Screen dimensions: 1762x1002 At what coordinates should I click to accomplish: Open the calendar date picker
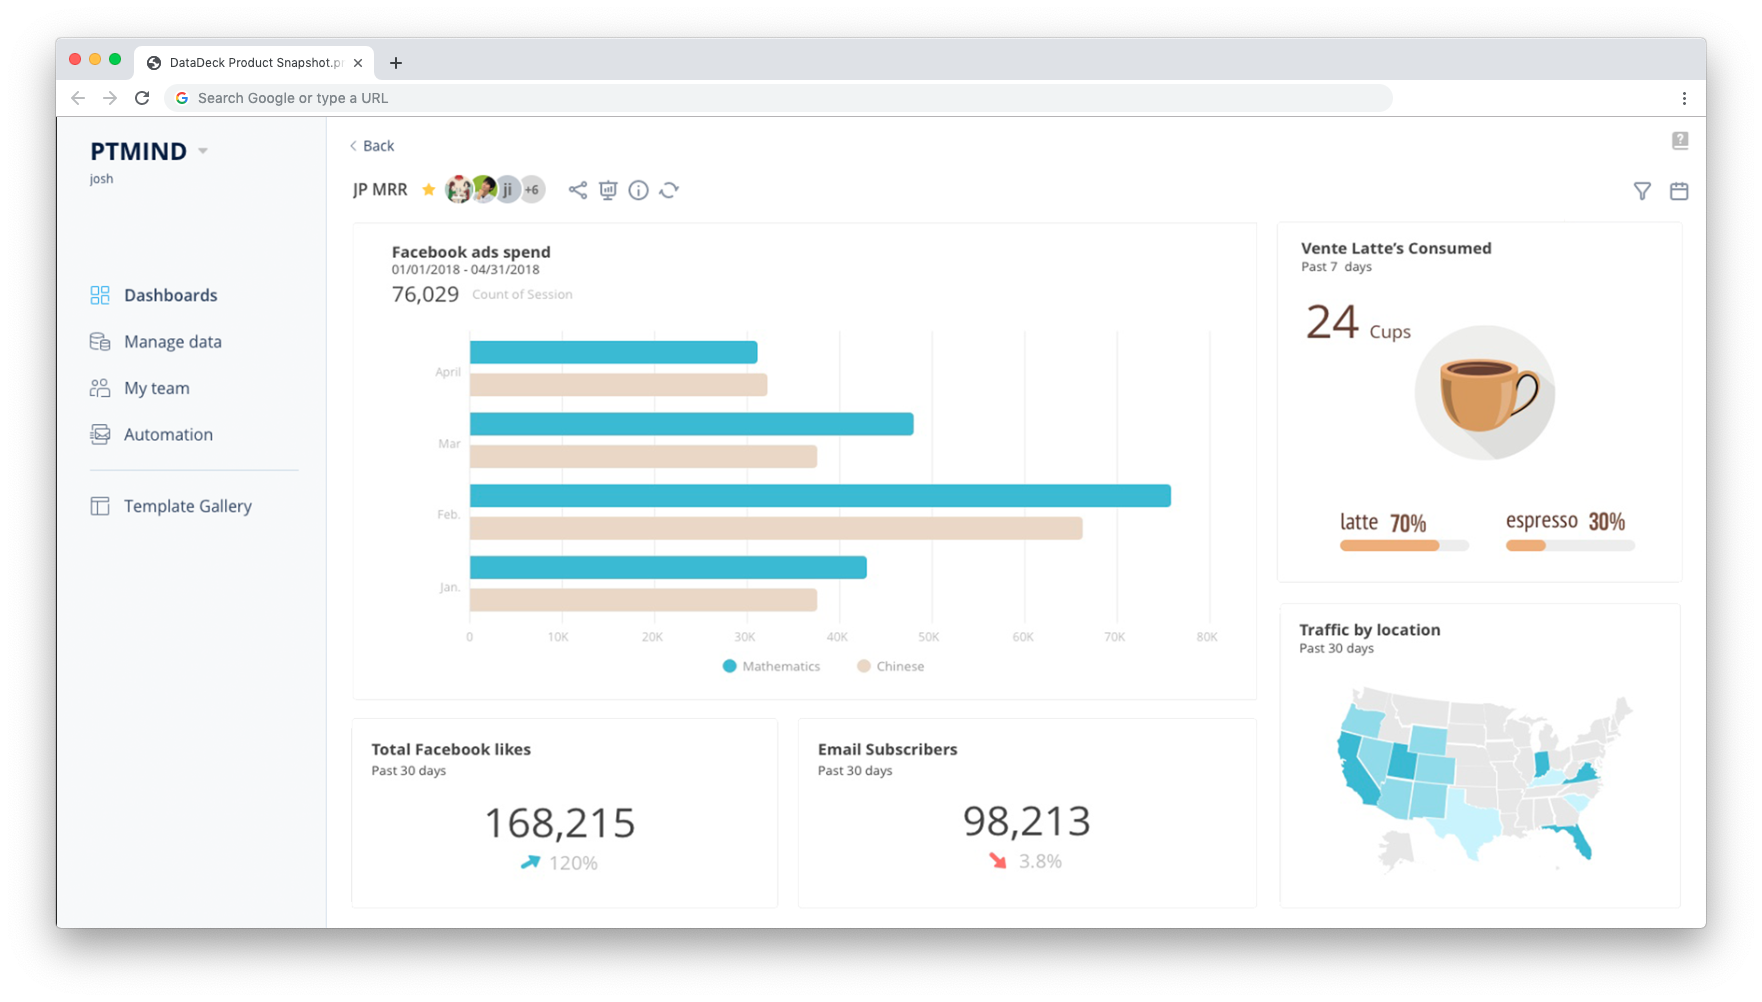pyautogui.click(x=1679, y=191)
